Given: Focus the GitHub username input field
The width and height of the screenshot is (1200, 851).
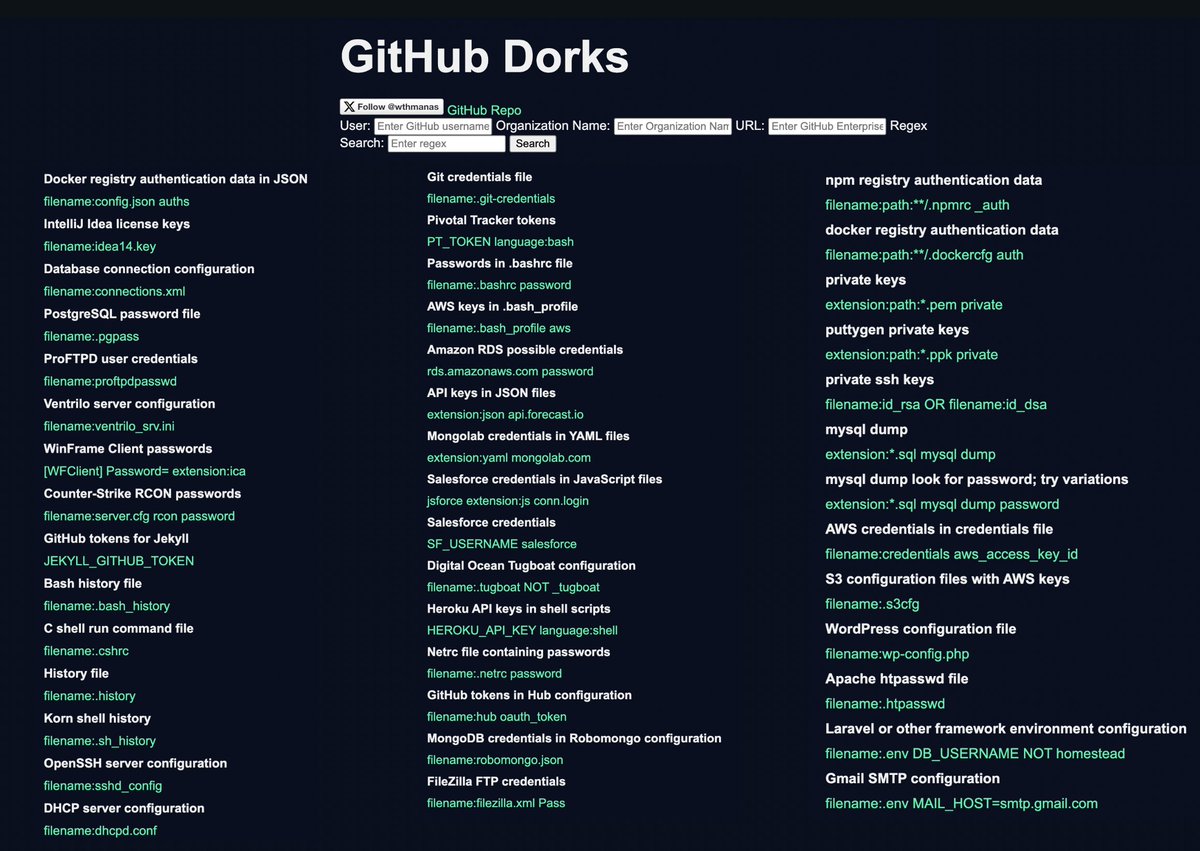Looking at the screenshot, I should [x=433, y=126].
